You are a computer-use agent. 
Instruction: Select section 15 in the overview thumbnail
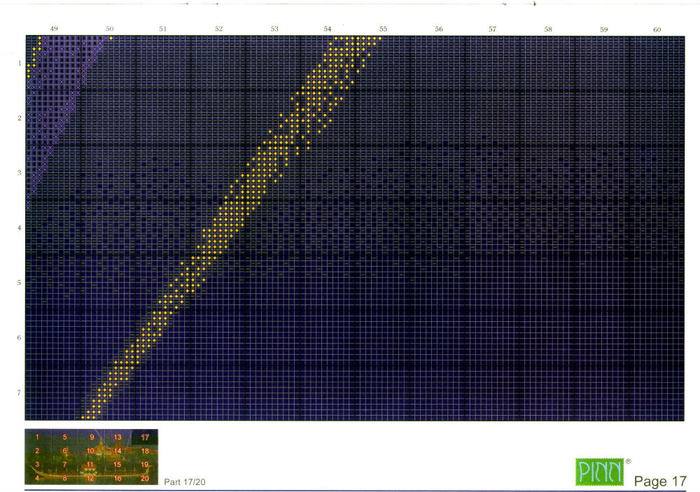pyautogui.click(x=117, y=464)
